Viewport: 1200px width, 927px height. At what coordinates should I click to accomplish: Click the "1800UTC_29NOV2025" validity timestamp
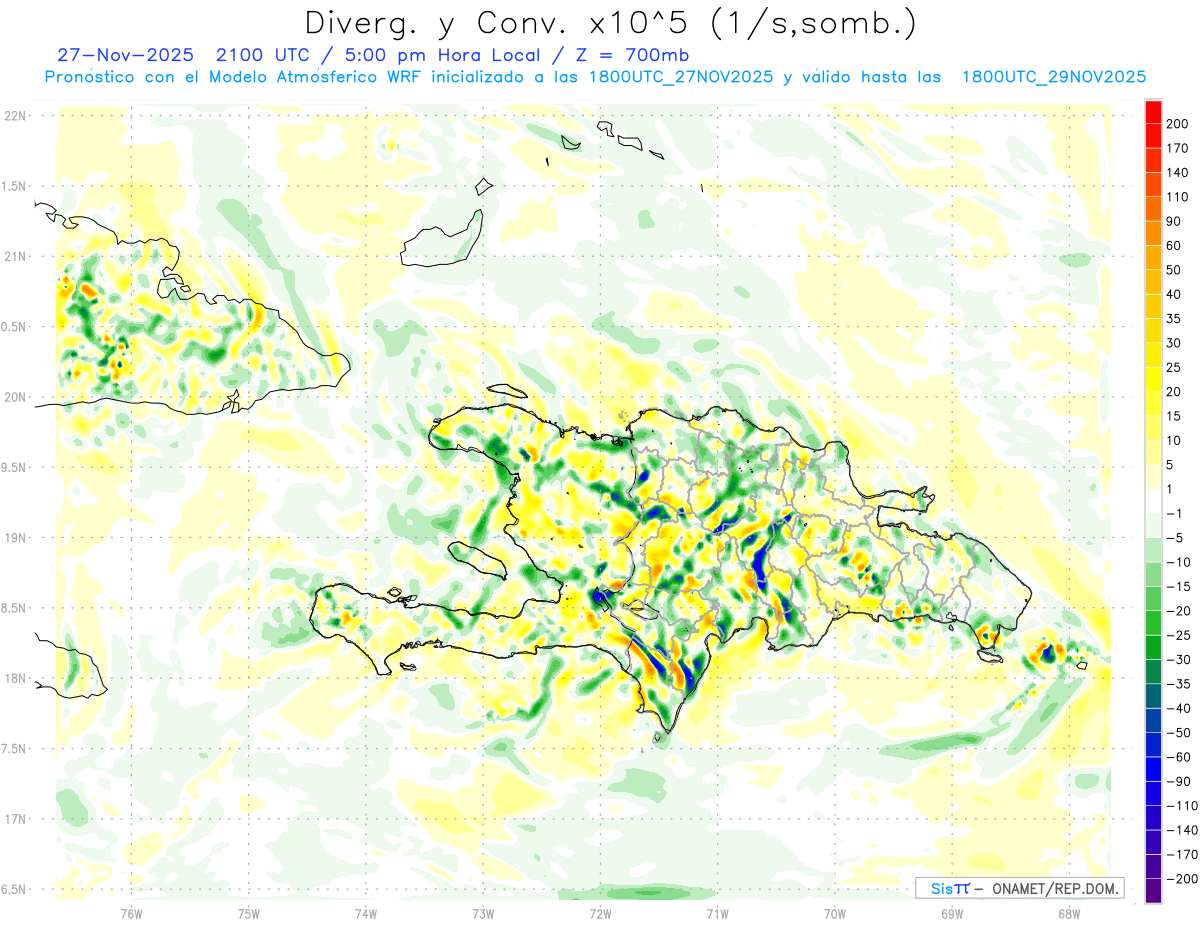pos(1053,77)
